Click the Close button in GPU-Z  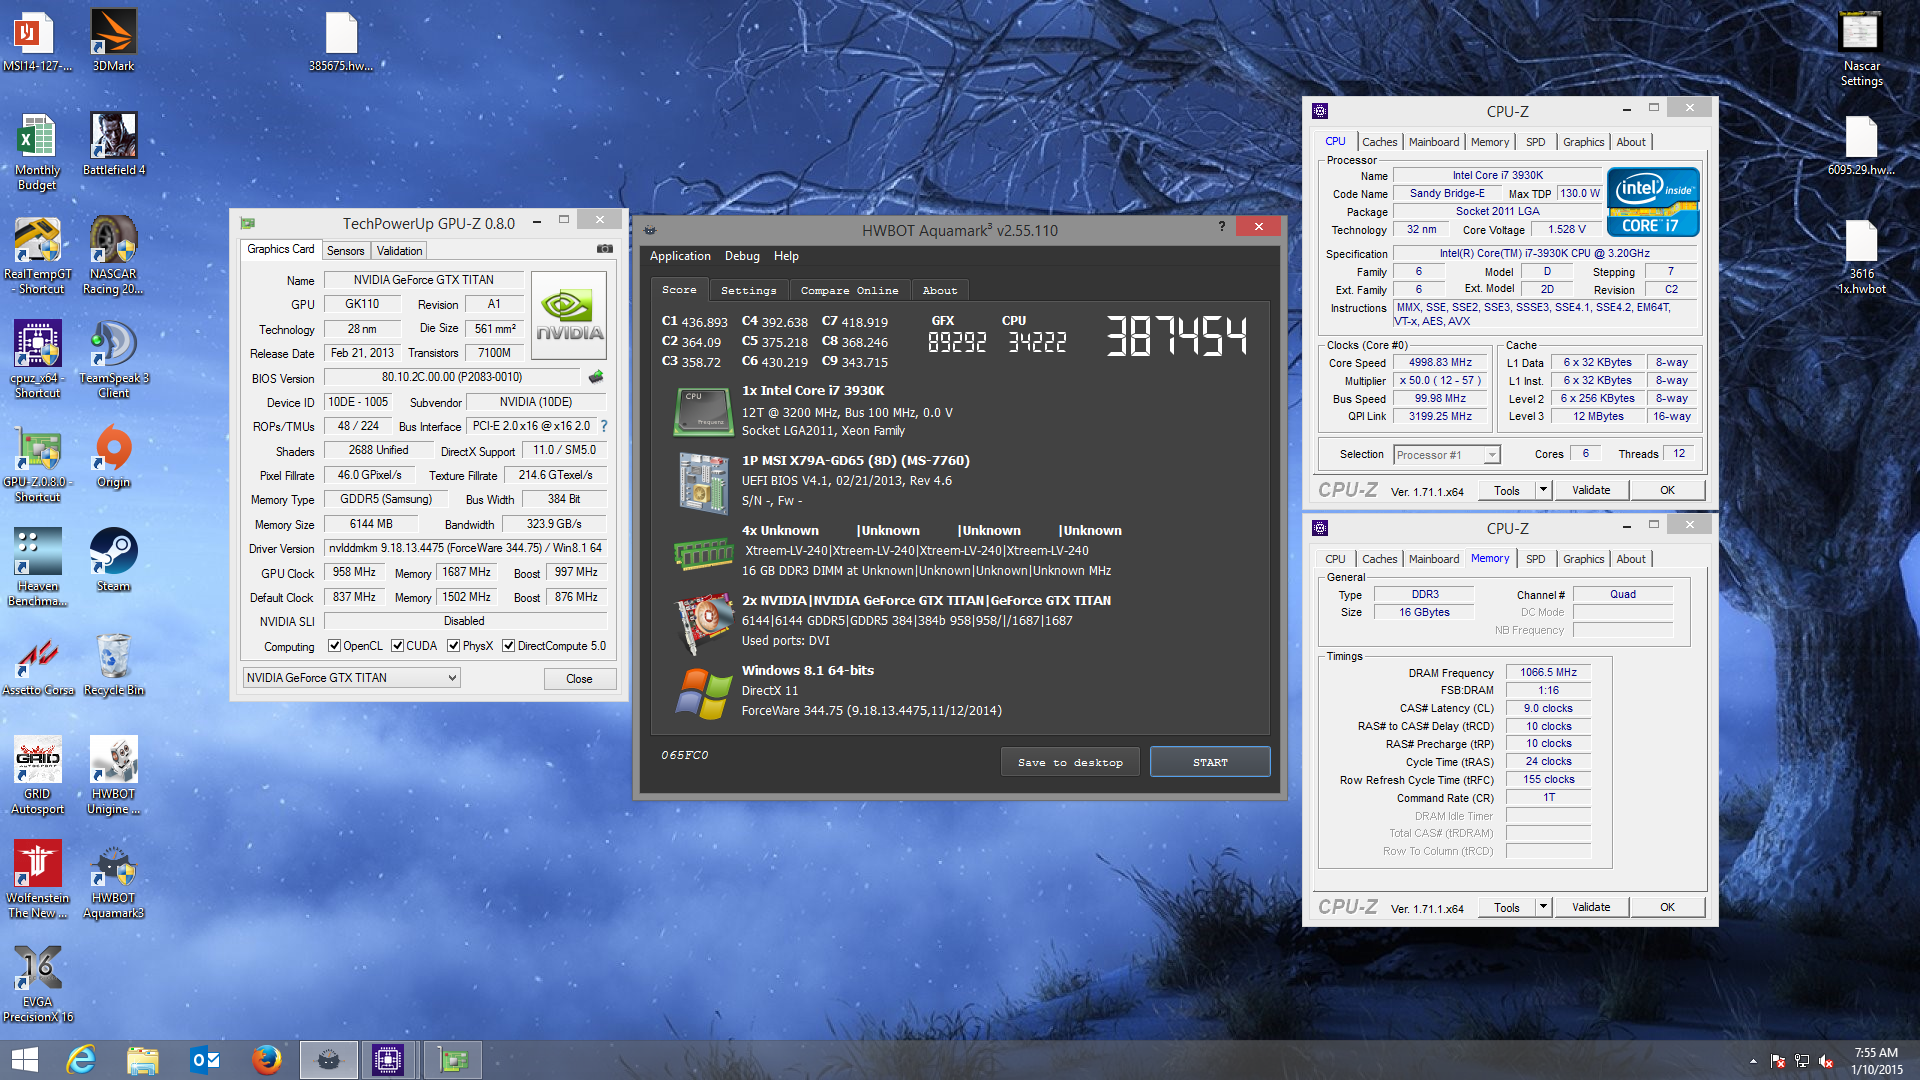(579, 679)
